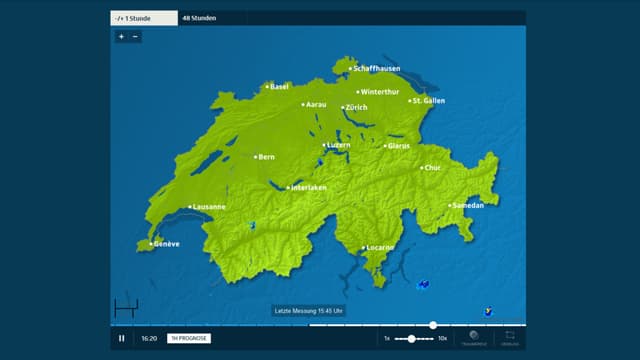The height and width of the screenshot is (360, 640).
Task: Click the Aarau city label
Action: [316, 105]
